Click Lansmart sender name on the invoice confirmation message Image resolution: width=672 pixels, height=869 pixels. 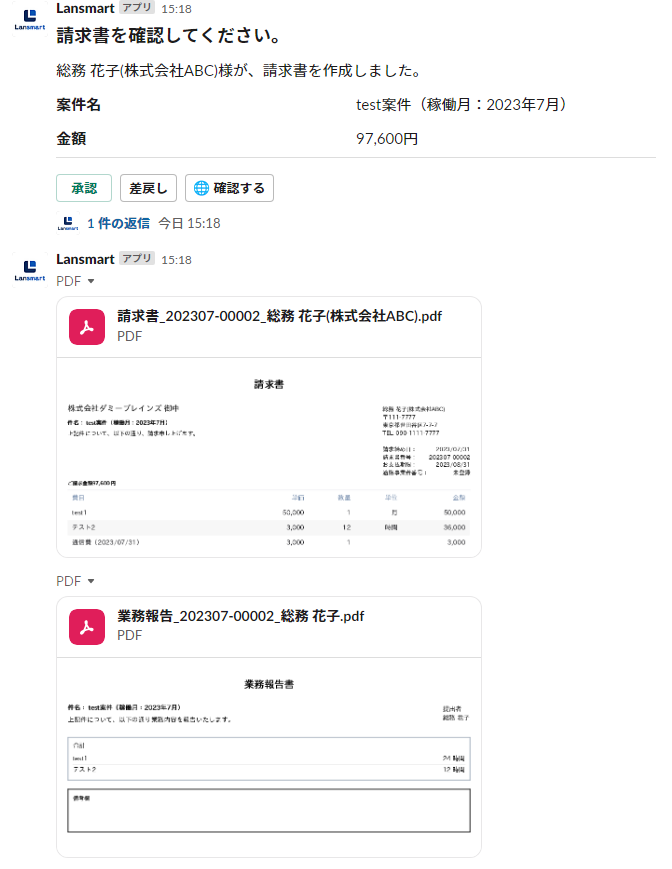click(x=85, y=8)
